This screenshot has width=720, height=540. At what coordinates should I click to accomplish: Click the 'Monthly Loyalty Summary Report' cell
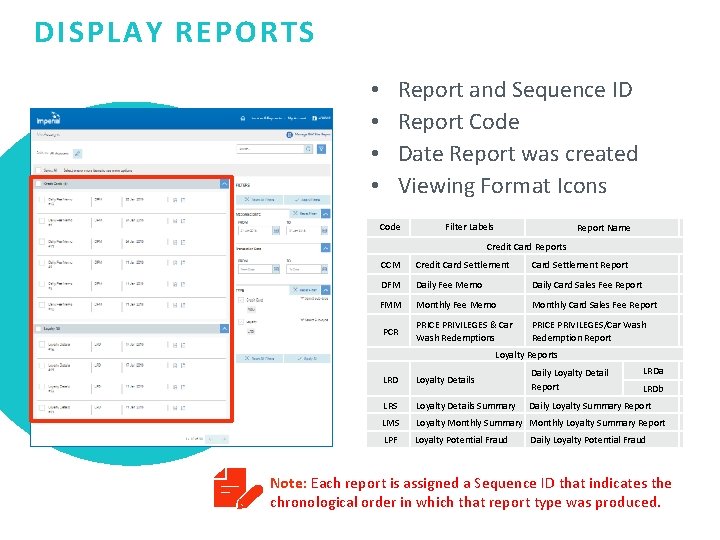click(602, 423)
